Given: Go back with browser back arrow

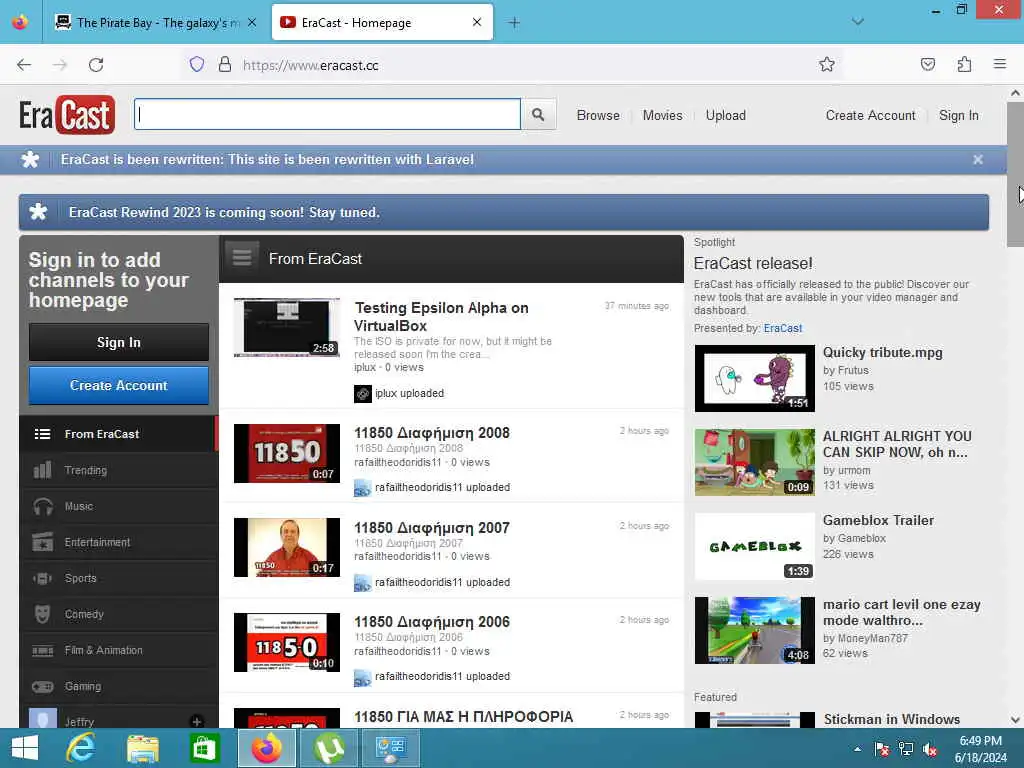Looking at the screenshot, I should 24,65.
